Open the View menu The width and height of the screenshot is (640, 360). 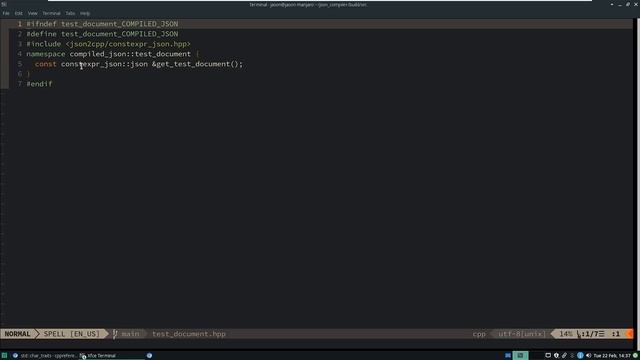pos(33,13)
